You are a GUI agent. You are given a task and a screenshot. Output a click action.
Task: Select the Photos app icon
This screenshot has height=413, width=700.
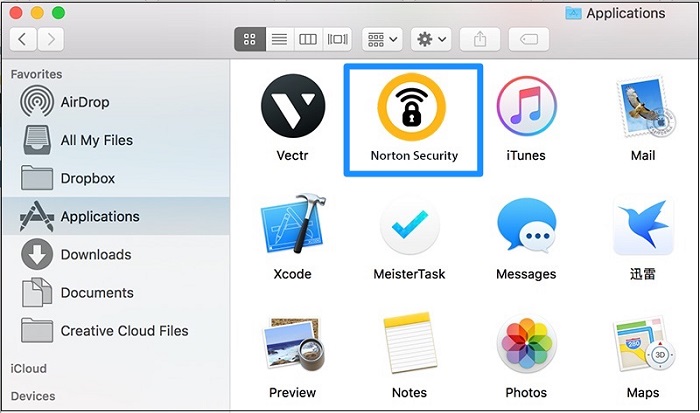pyautogui.click(x=527, y=344)
